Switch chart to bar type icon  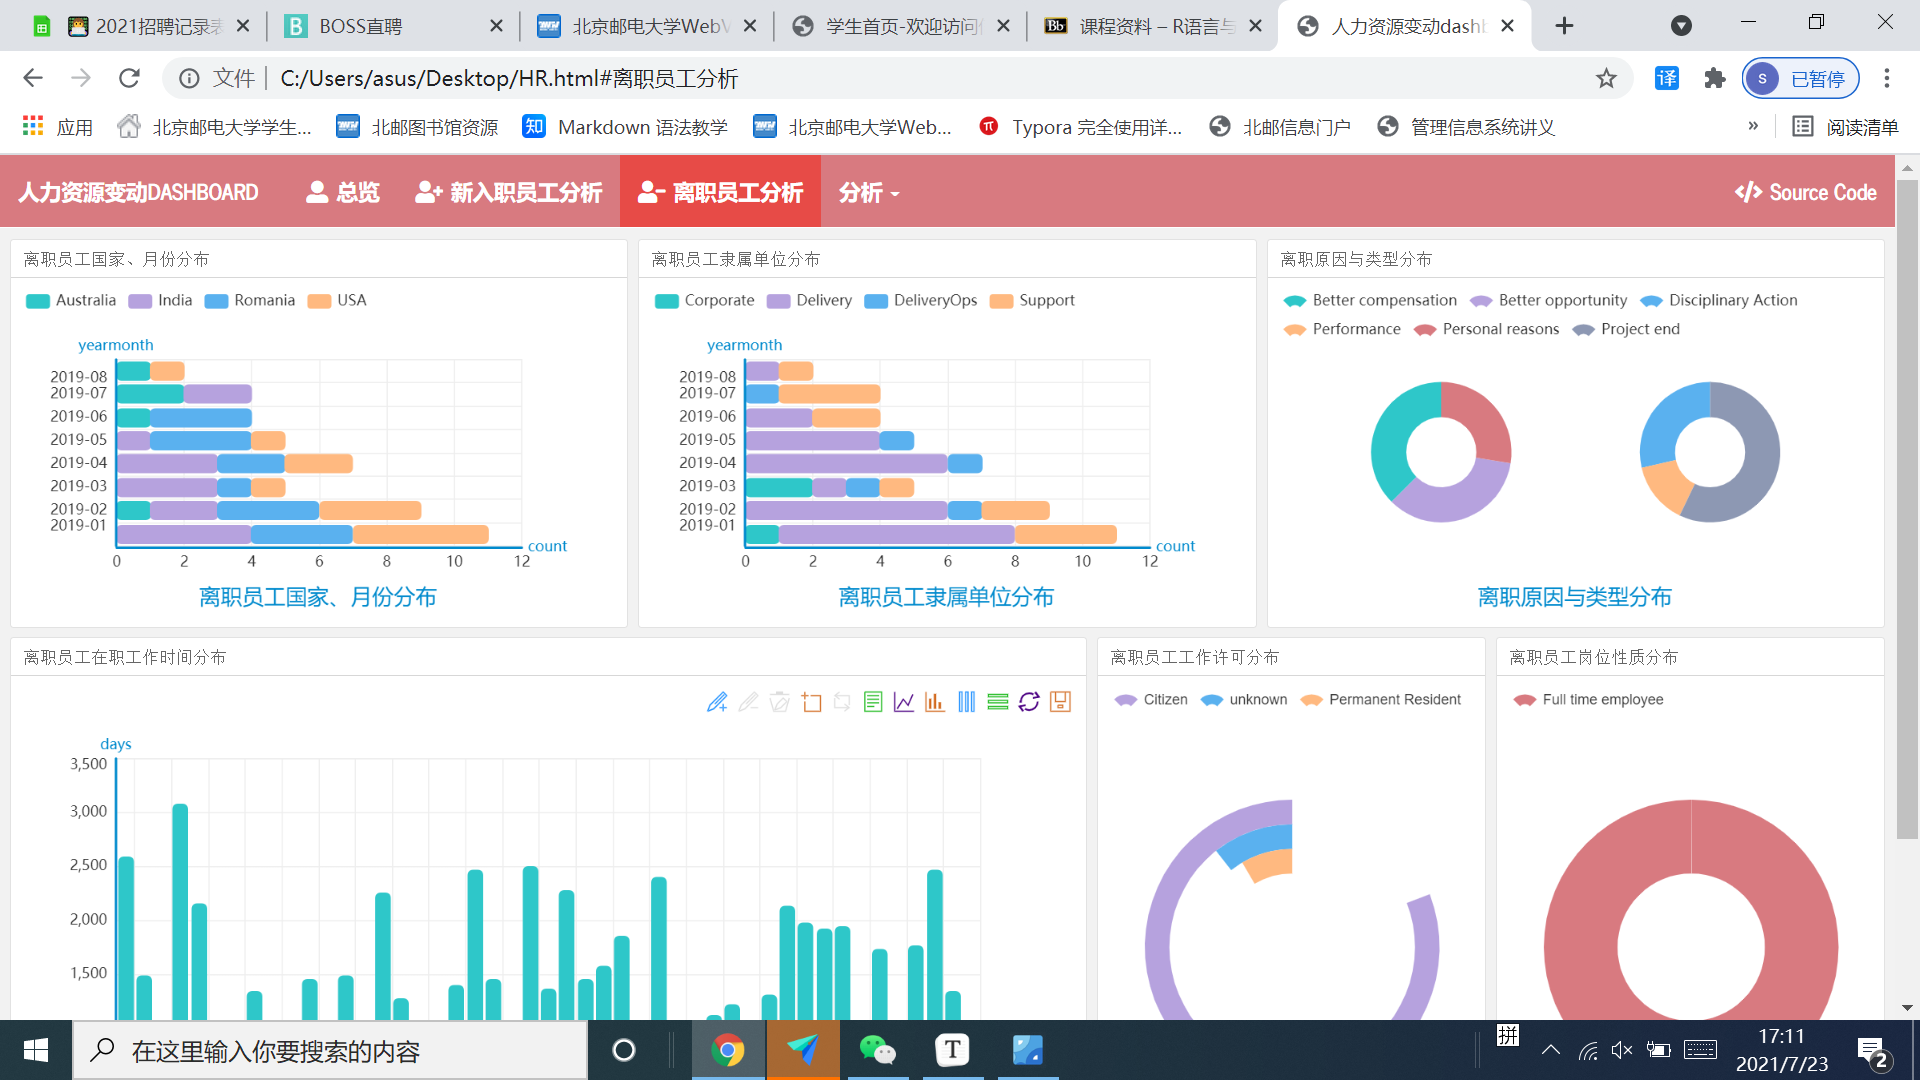(x=935, y=702)
